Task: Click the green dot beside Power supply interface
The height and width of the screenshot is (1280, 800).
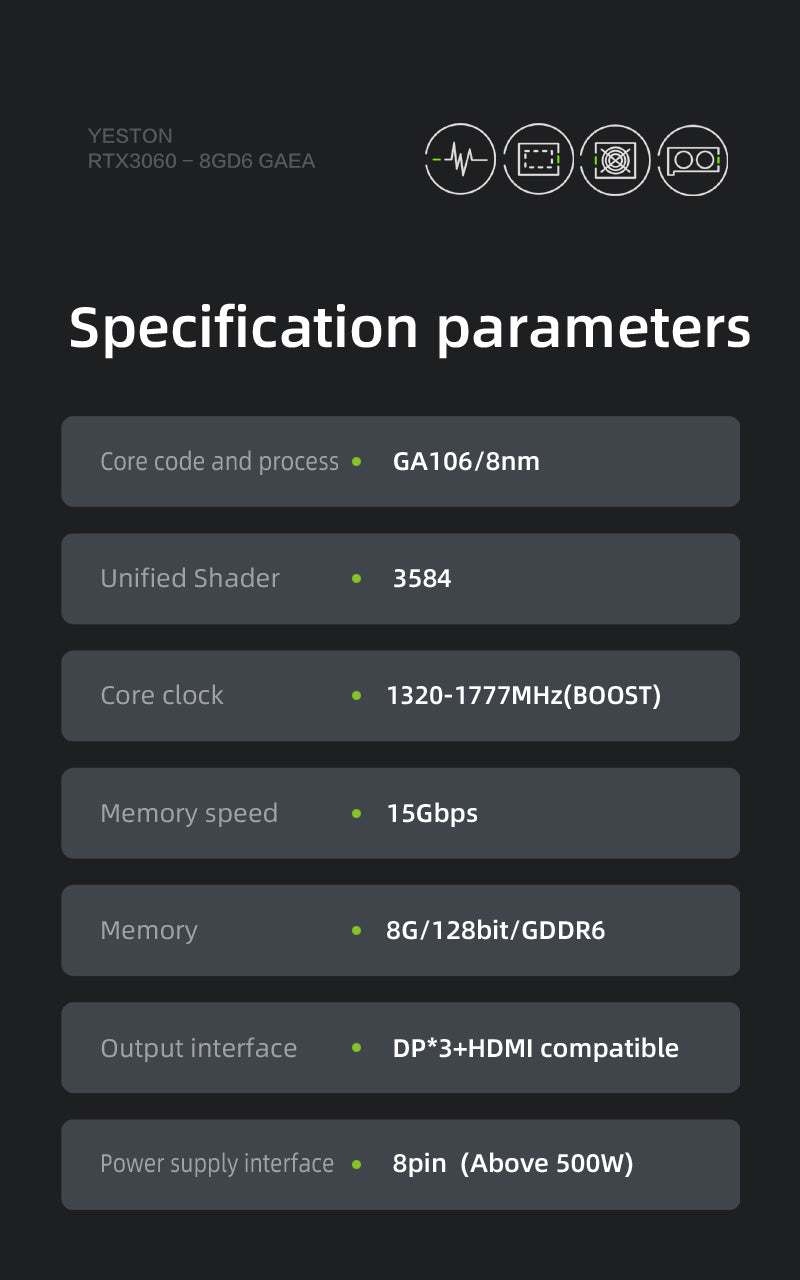Action: click(x=357, y=1164)
